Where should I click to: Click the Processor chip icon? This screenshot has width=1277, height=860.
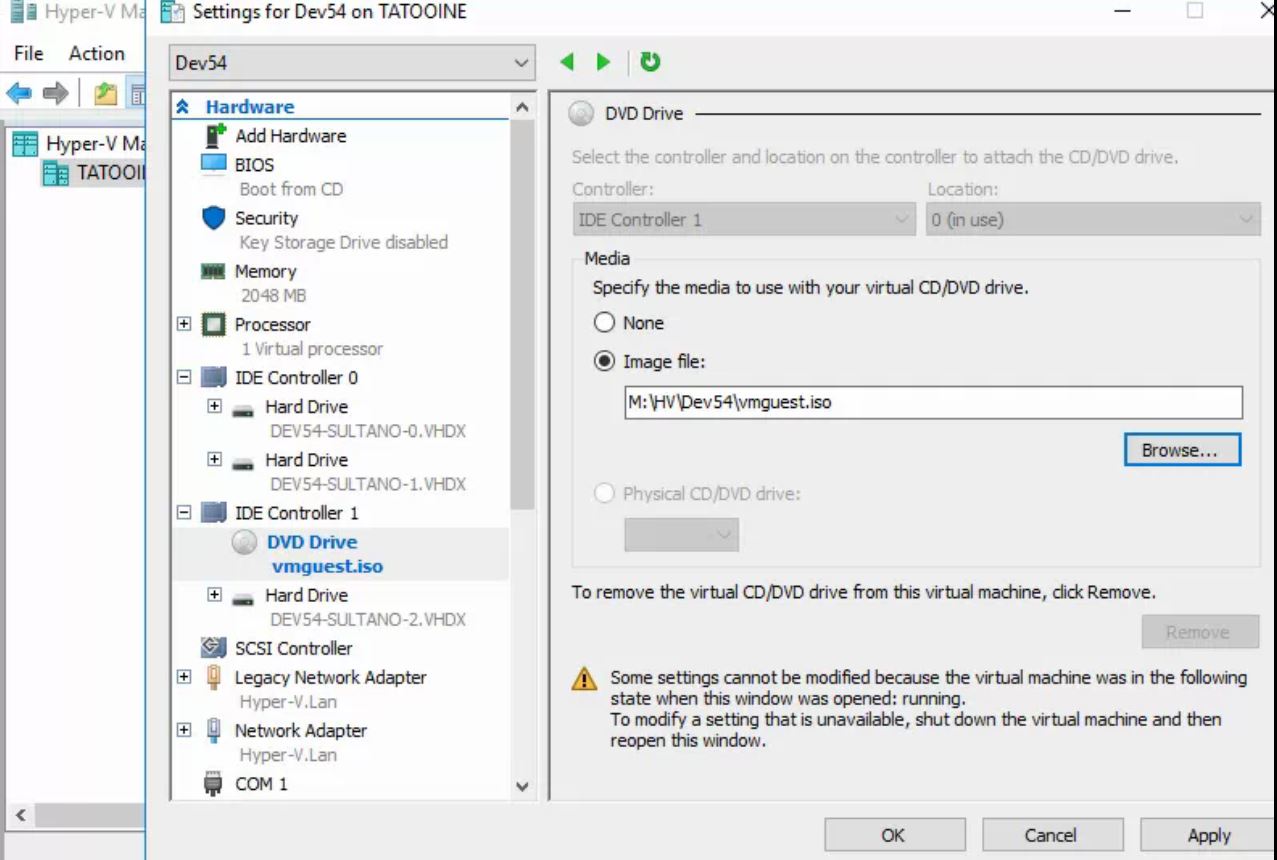pos(214,325)
